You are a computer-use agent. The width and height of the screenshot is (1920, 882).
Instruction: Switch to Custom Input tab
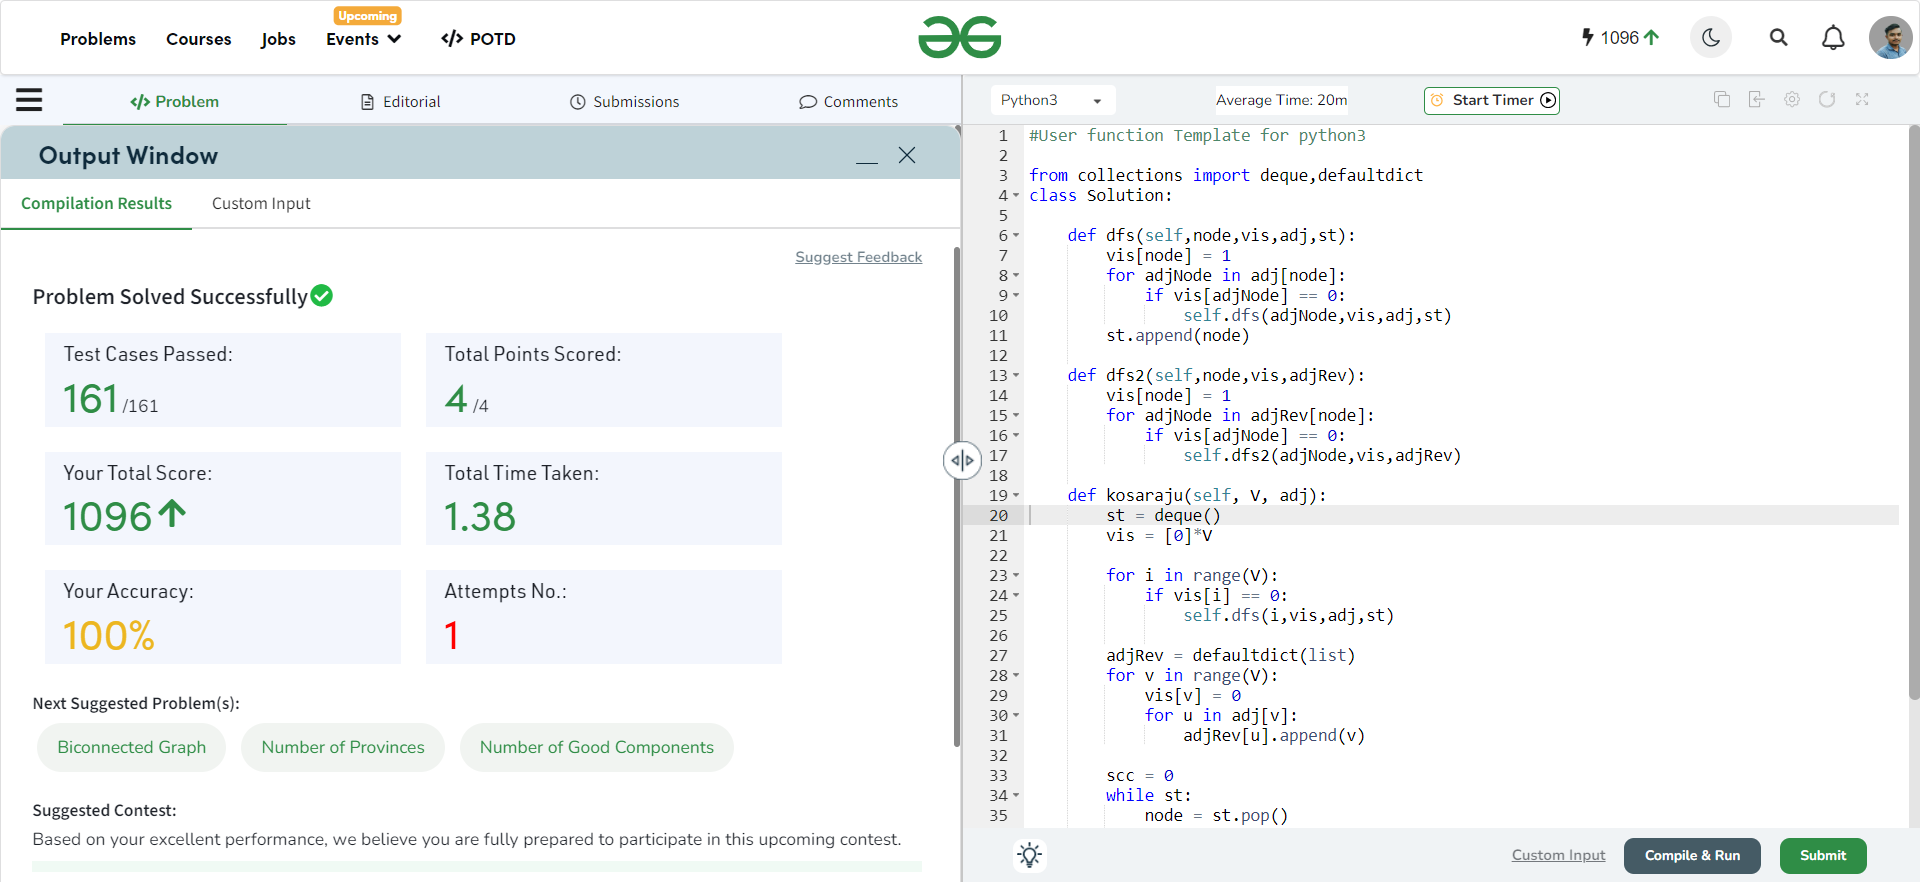click(261, 203)
